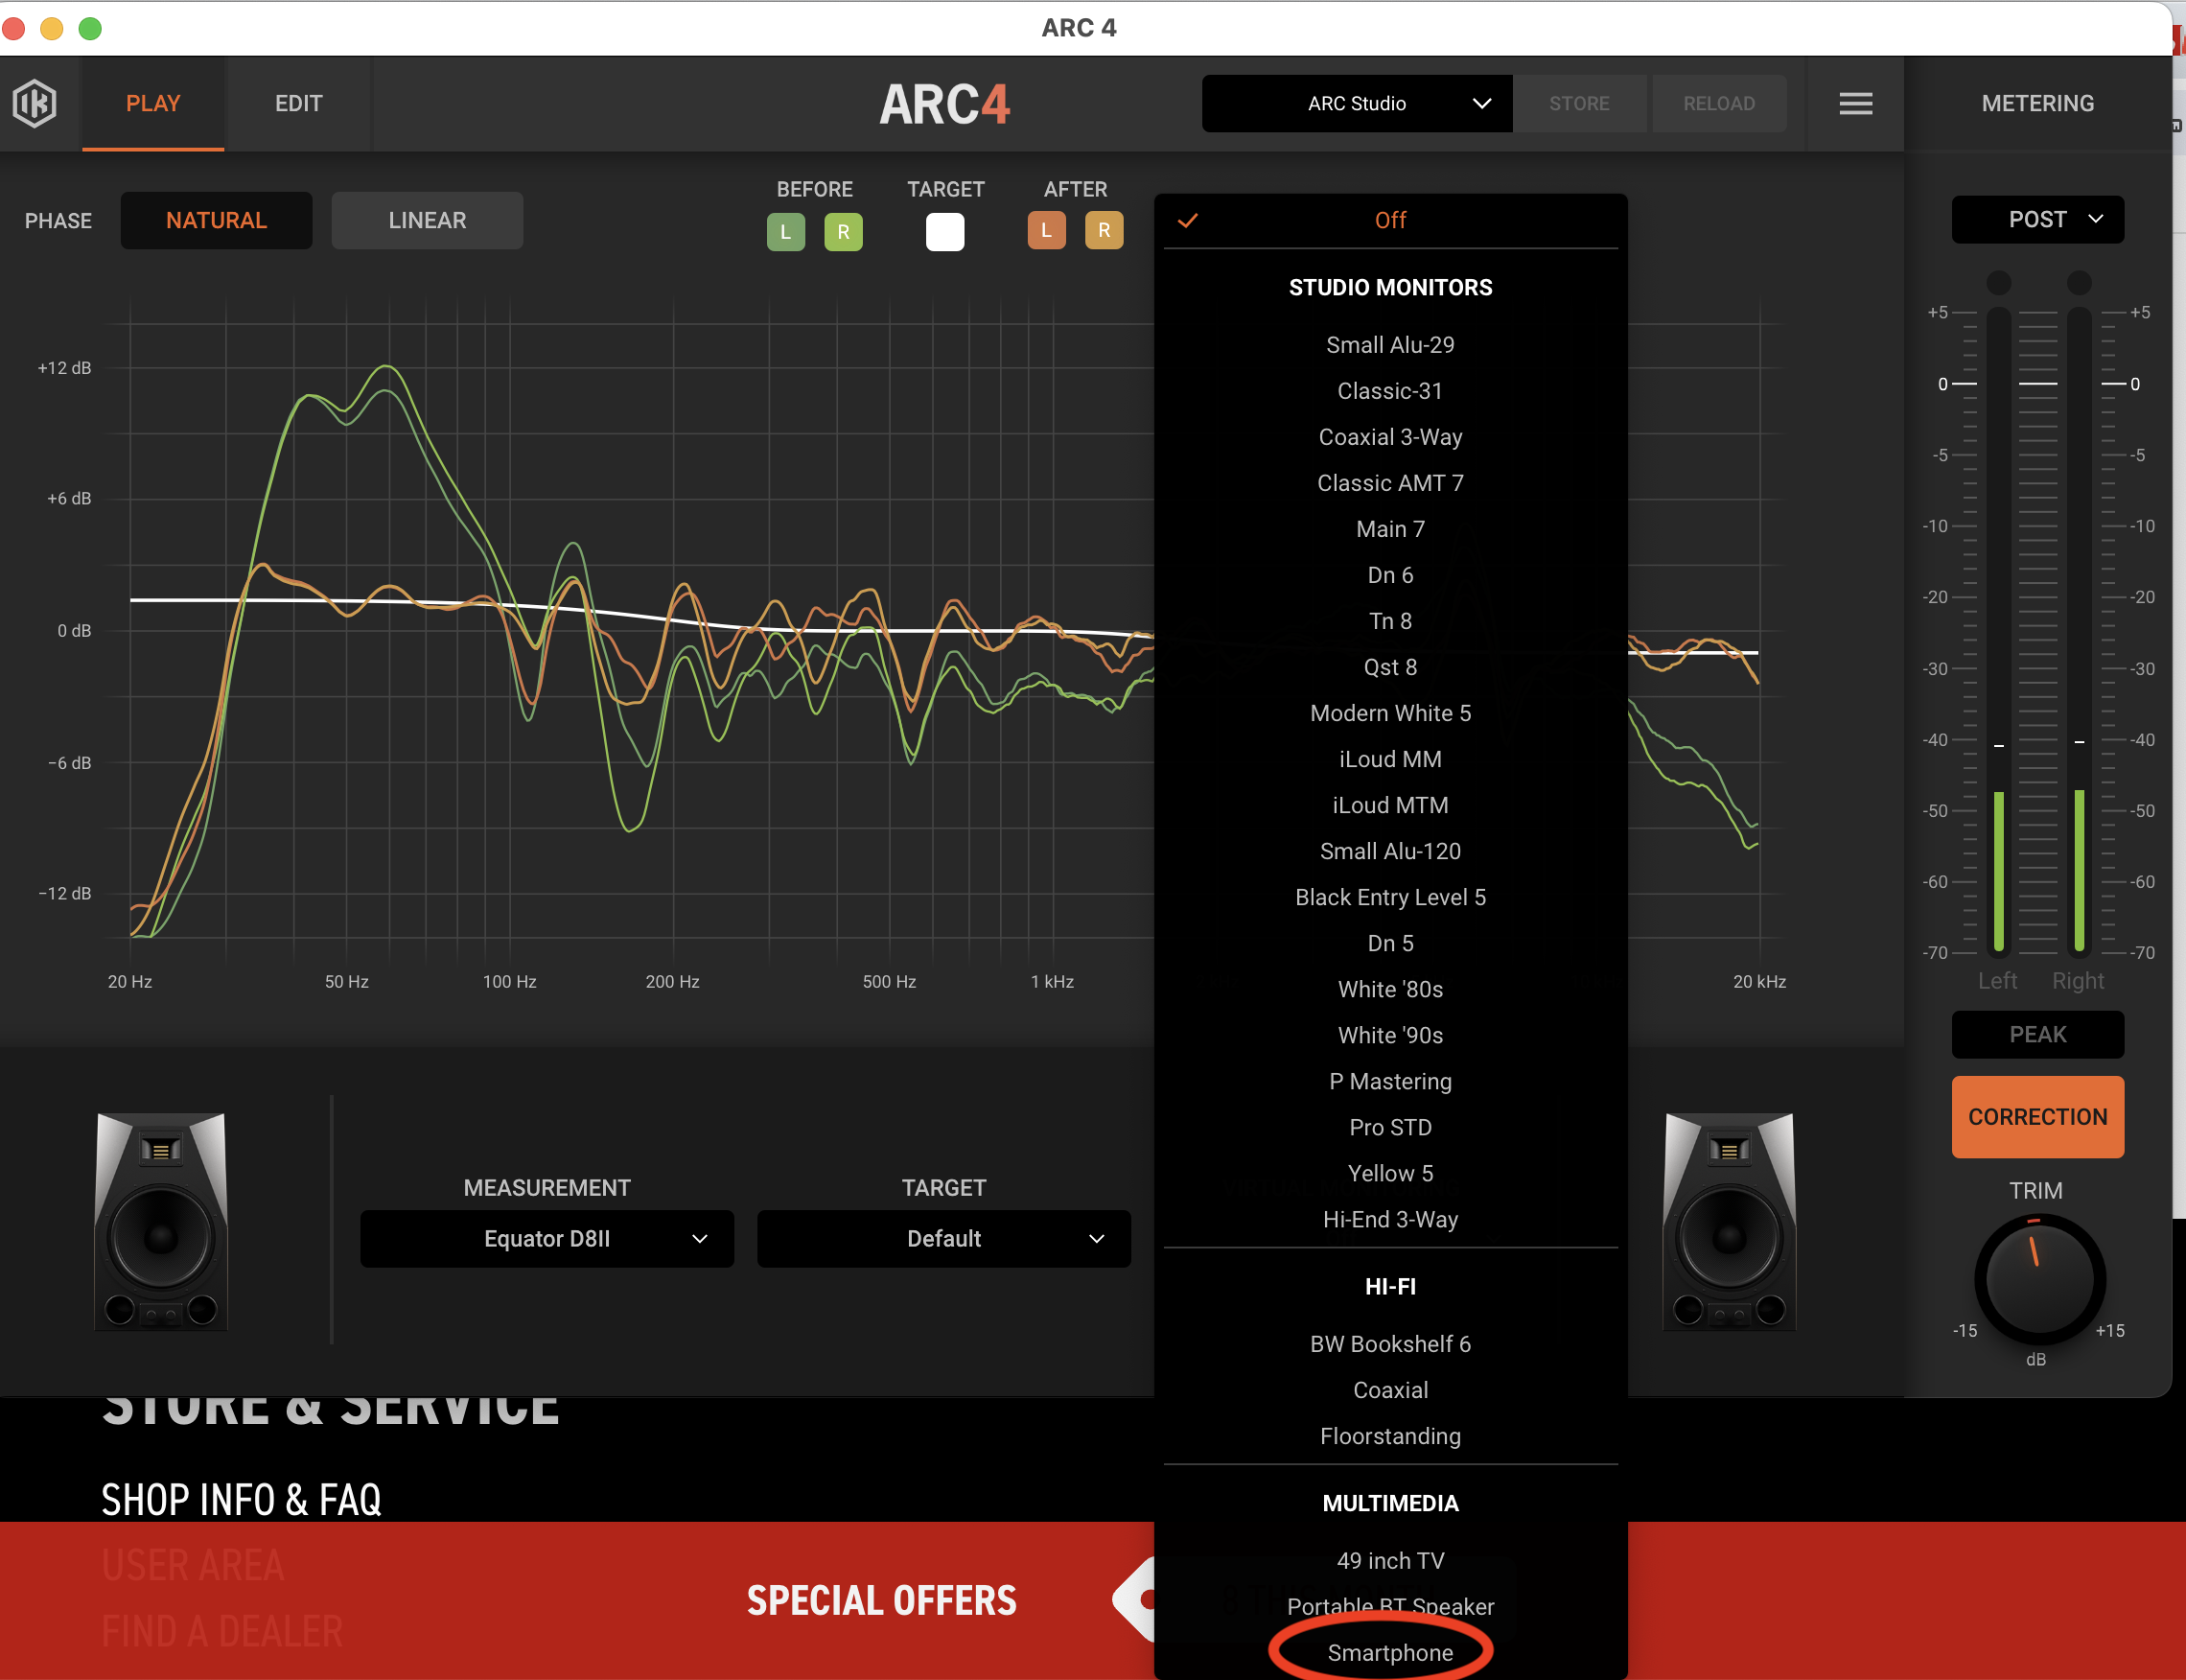This screenshot has width=2186, height=1680.
Task: Choose Smartphone multimedia option
Action: [x=1390, y=1653]
